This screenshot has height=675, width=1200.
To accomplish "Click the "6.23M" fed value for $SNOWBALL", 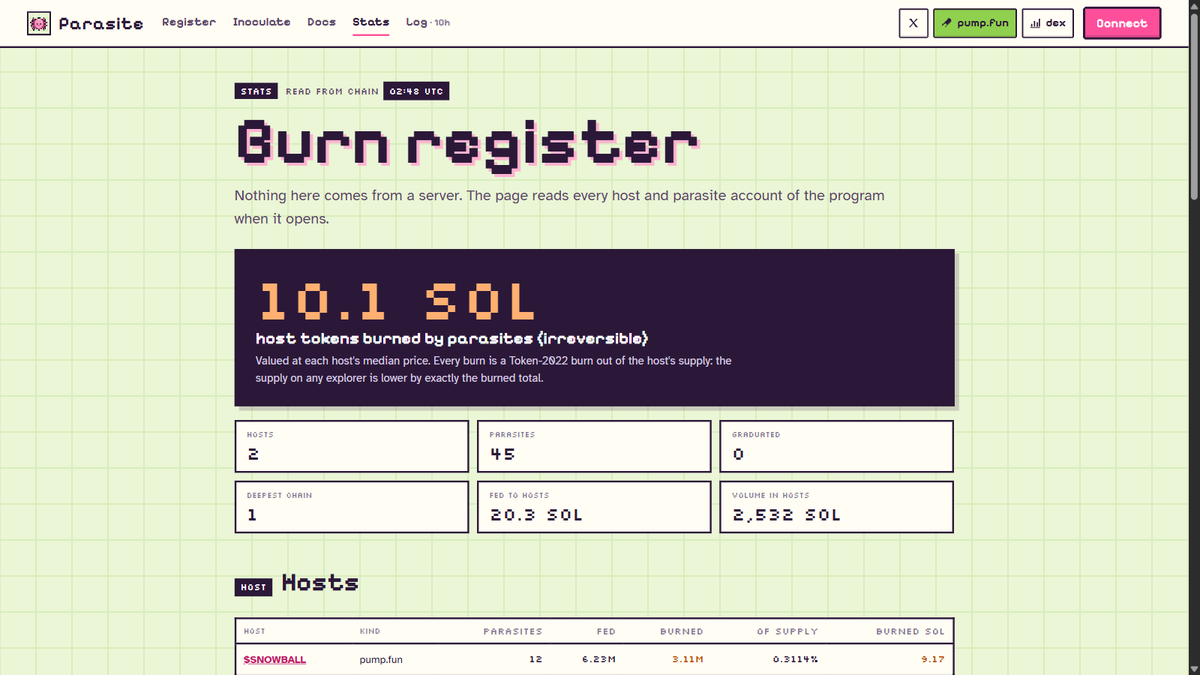I will (599, 660).
